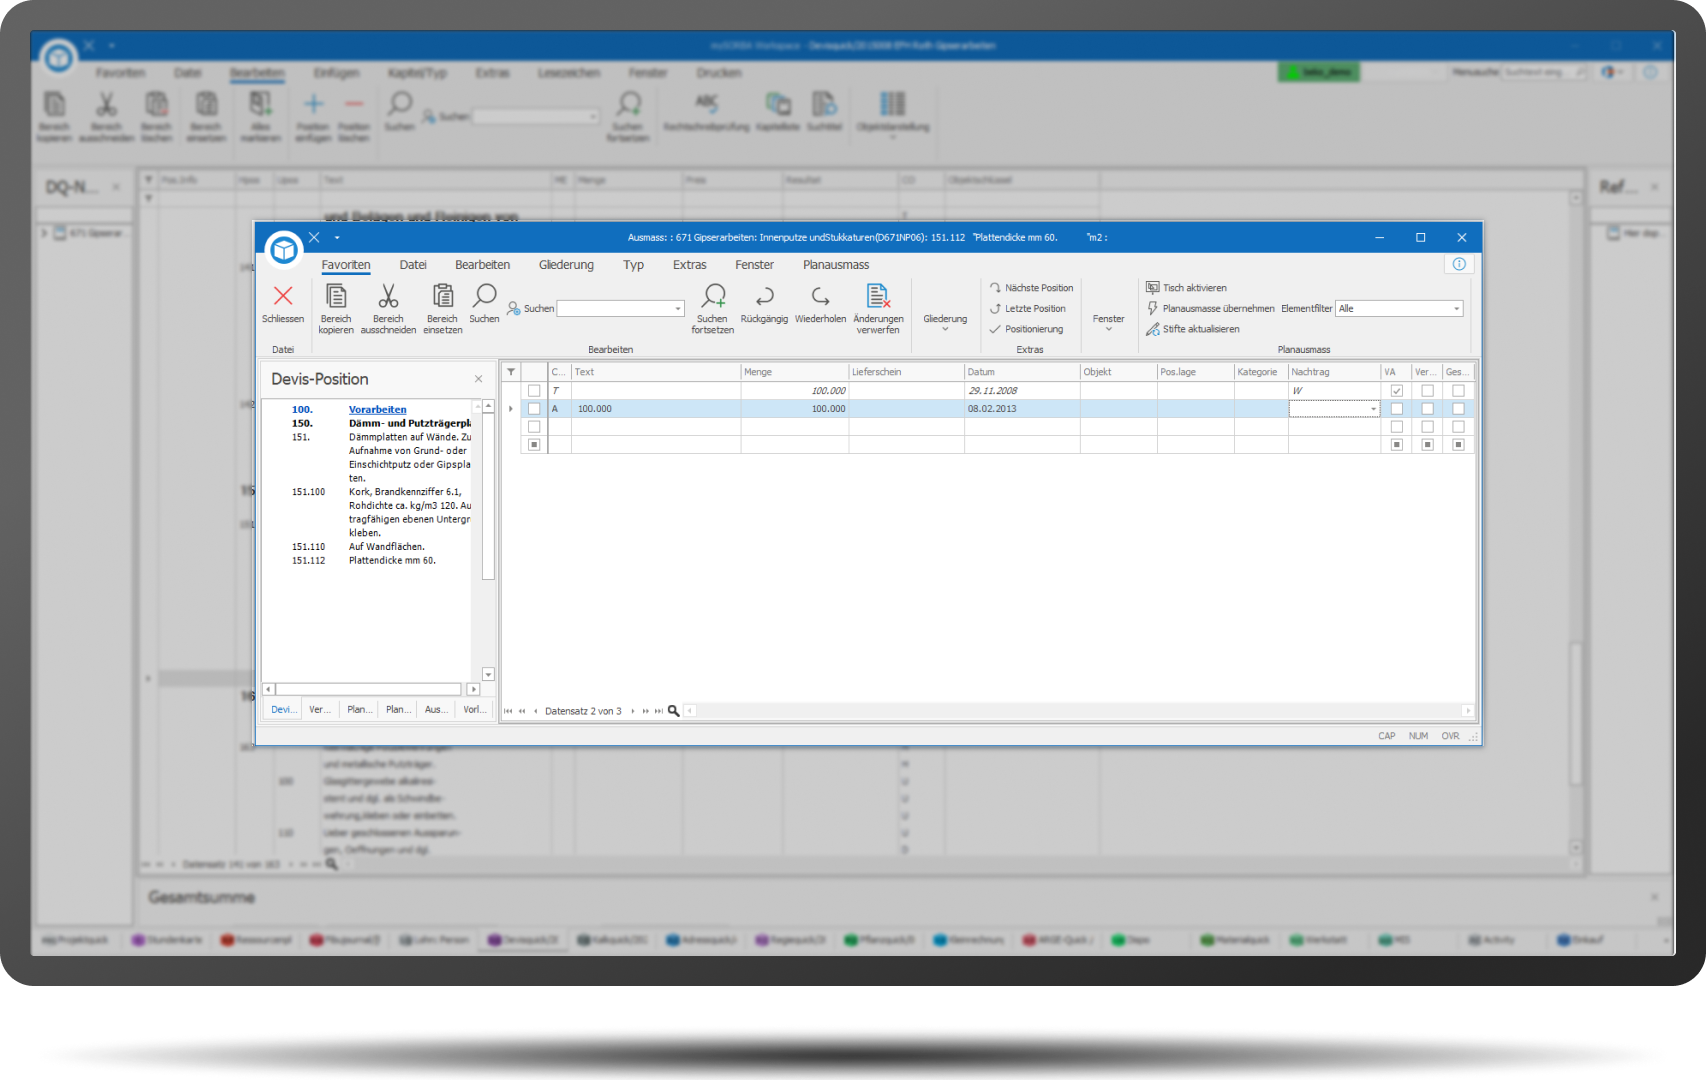Open the Vorarbeiten link in Devis-Position
The height and width of the screenshot is (1080, 1706).
tap(377, 410)
